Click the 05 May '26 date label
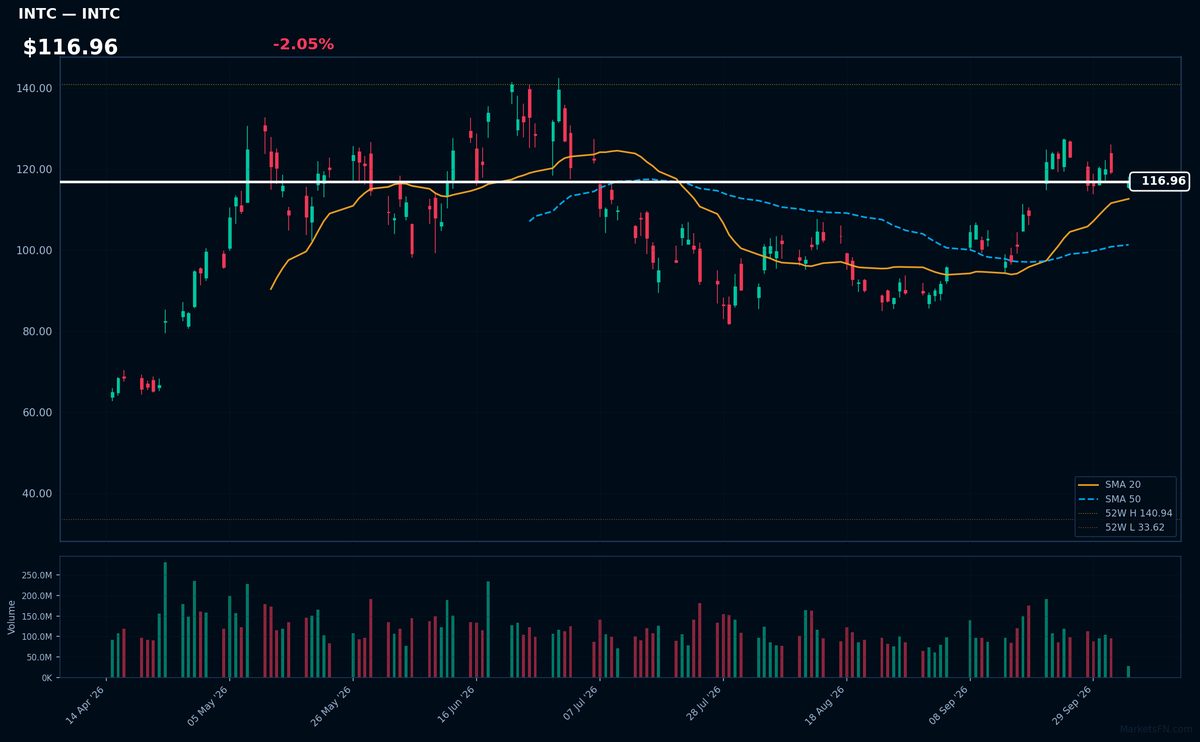The height and width of the screenshot is (742, 1200). coord(208,705)
